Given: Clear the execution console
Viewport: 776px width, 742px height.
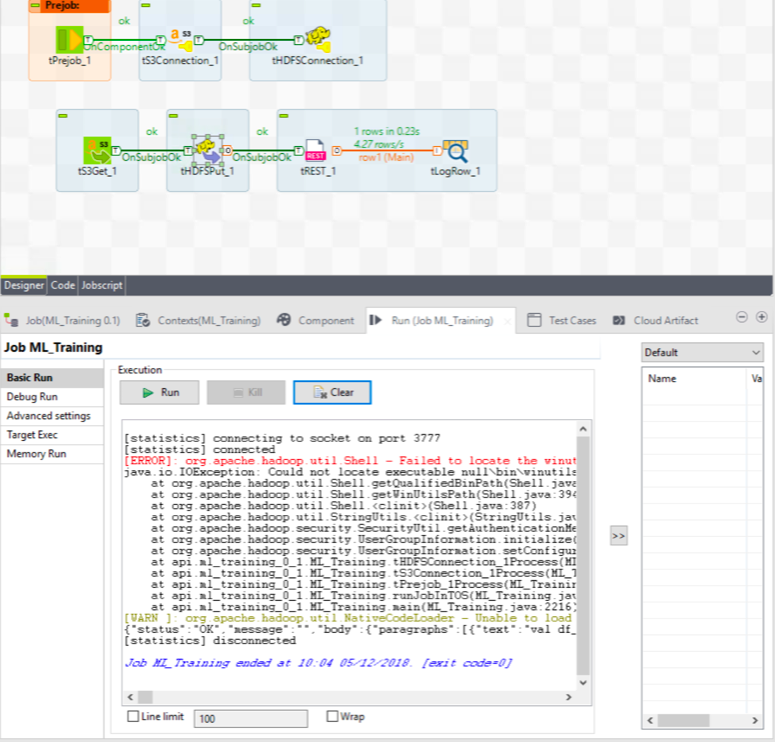Looking at the screenshot, I should pyautogui.click(x=332, y=393).
